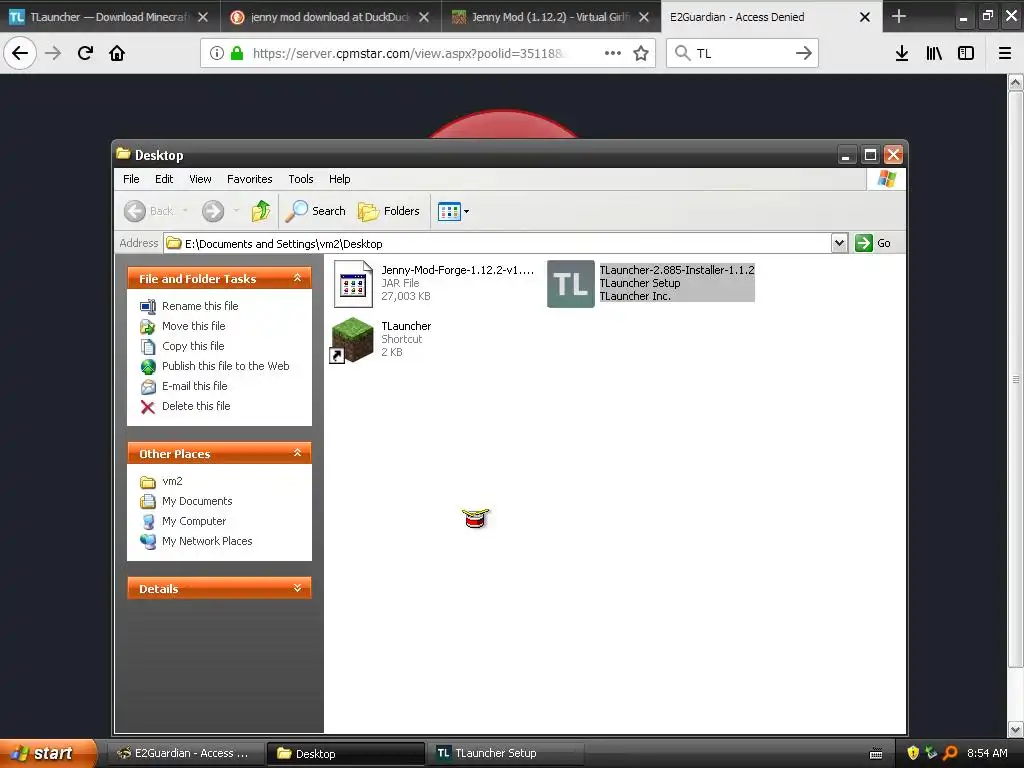Switch to TLauncher Setup taskbar button

click(504, 753)
